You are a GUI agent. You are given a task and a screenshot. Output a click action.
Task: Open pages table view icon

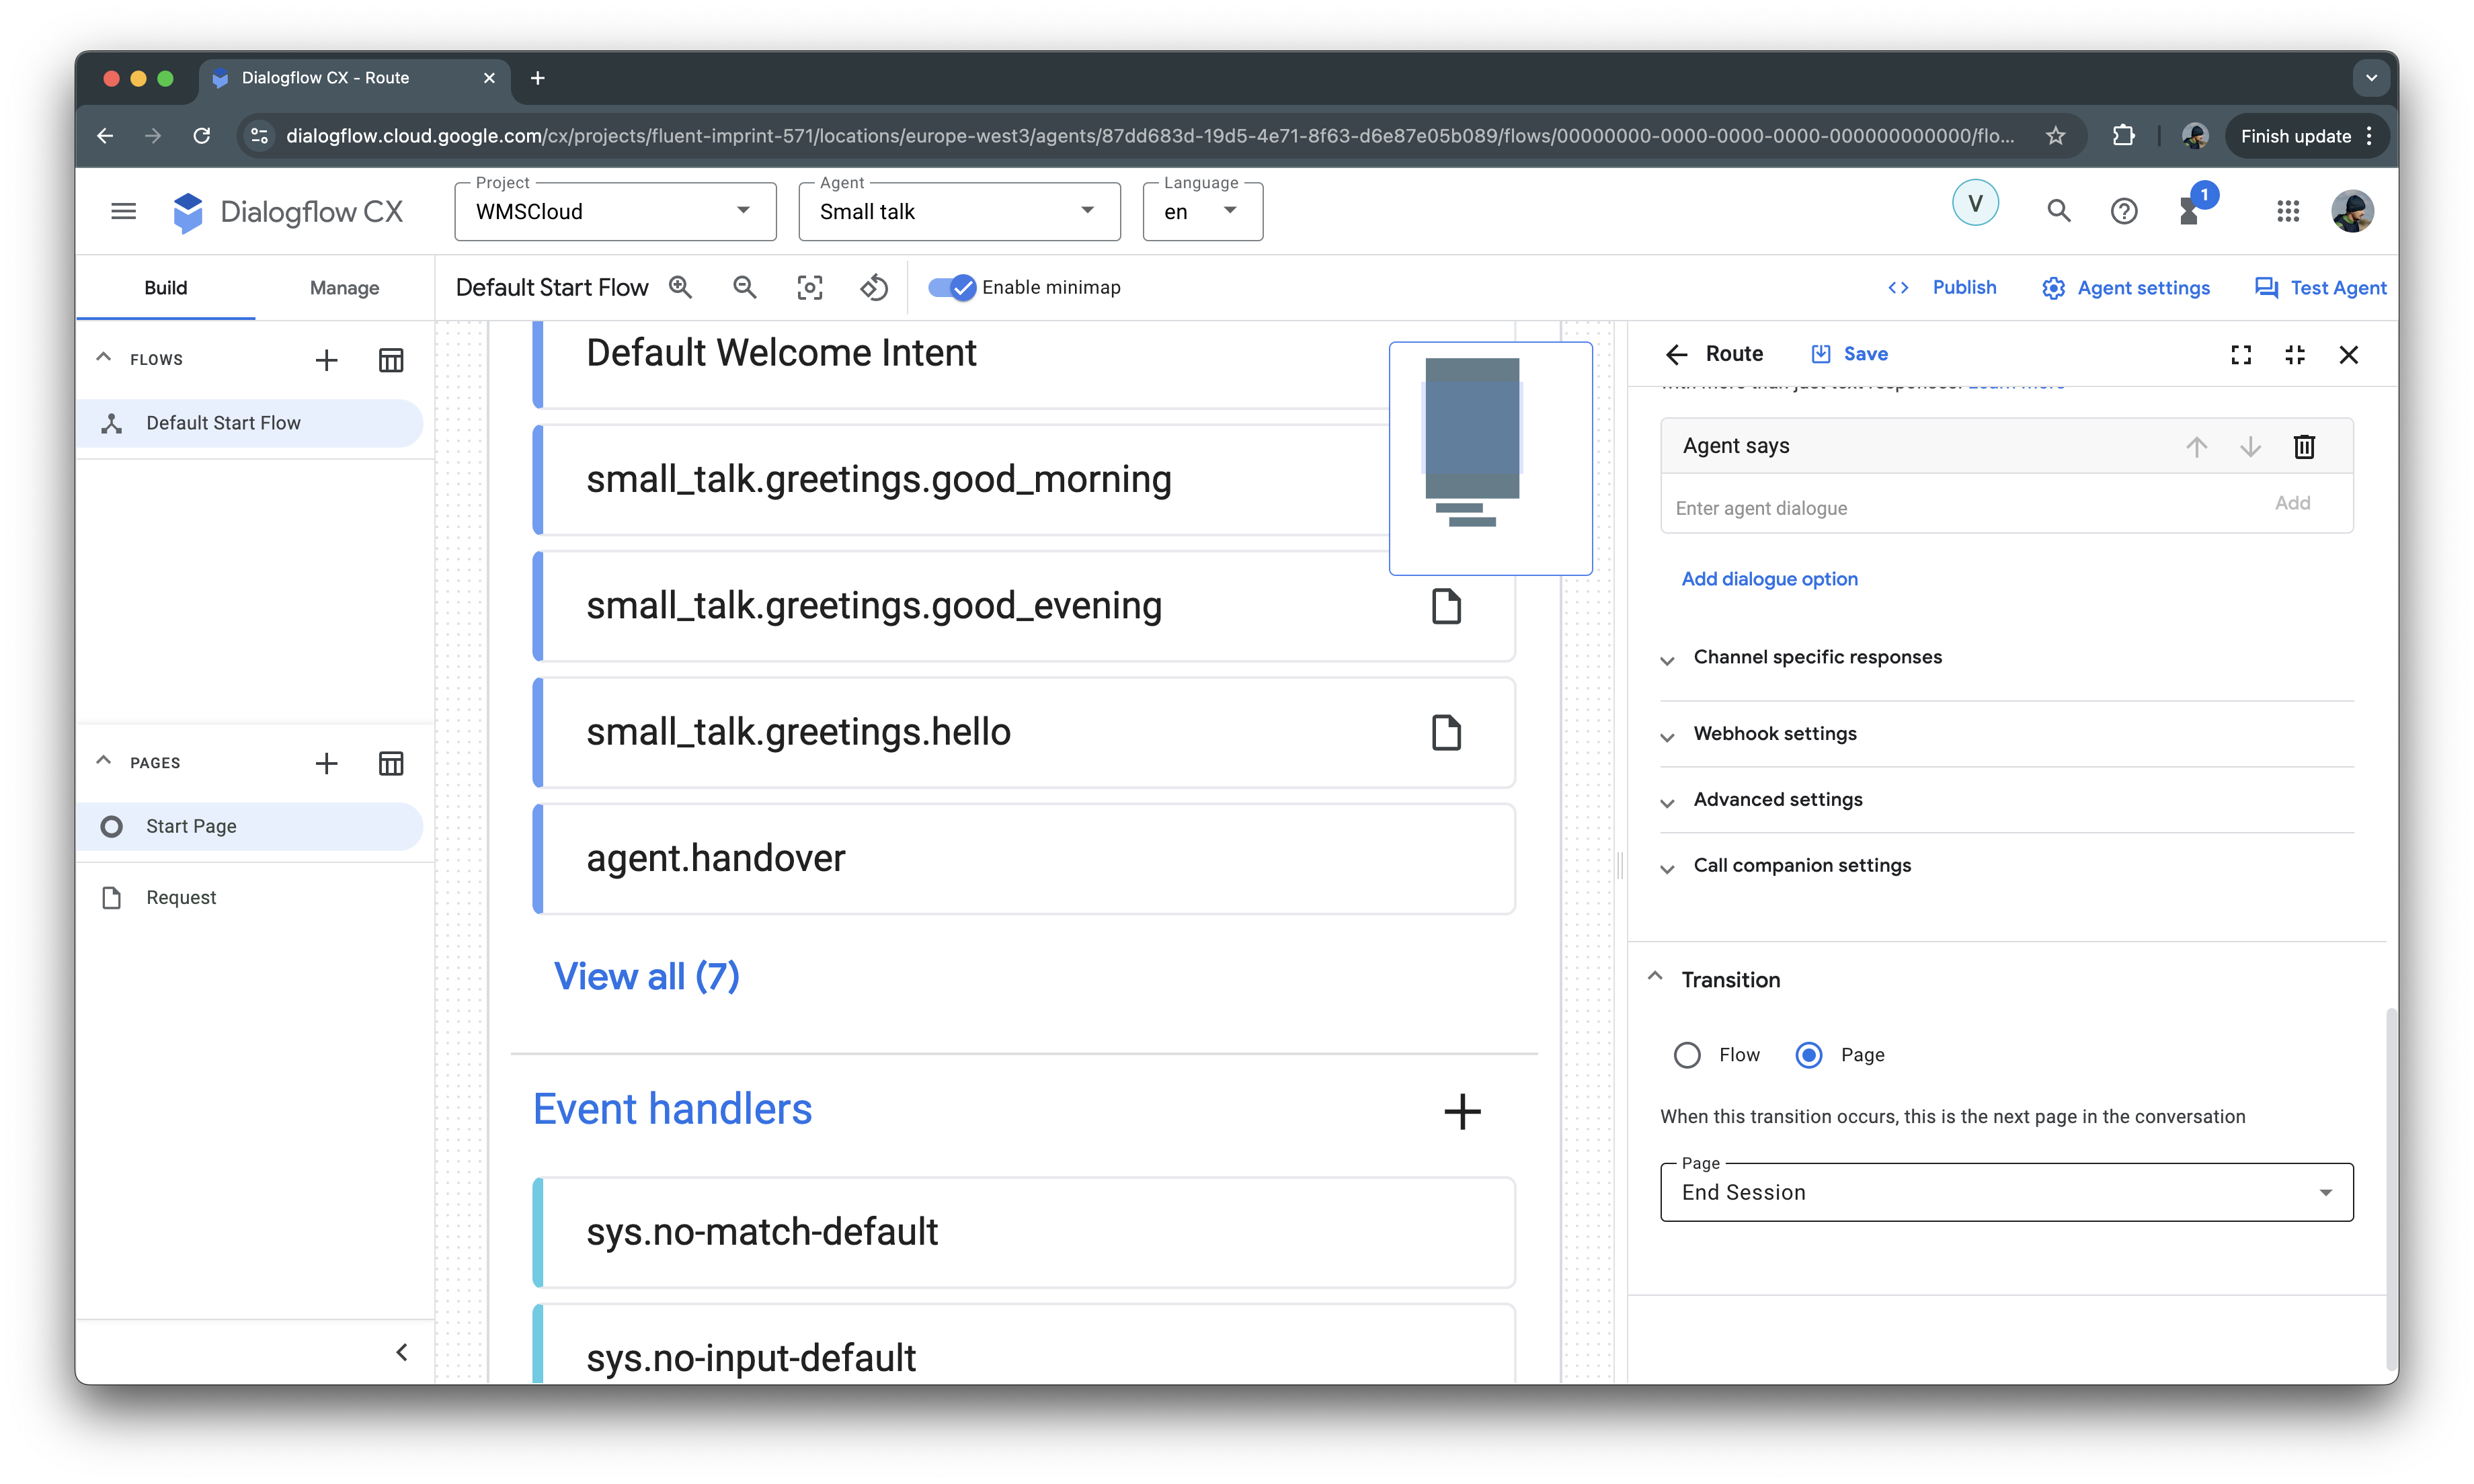pyautogui.click(x=391, y=764)
